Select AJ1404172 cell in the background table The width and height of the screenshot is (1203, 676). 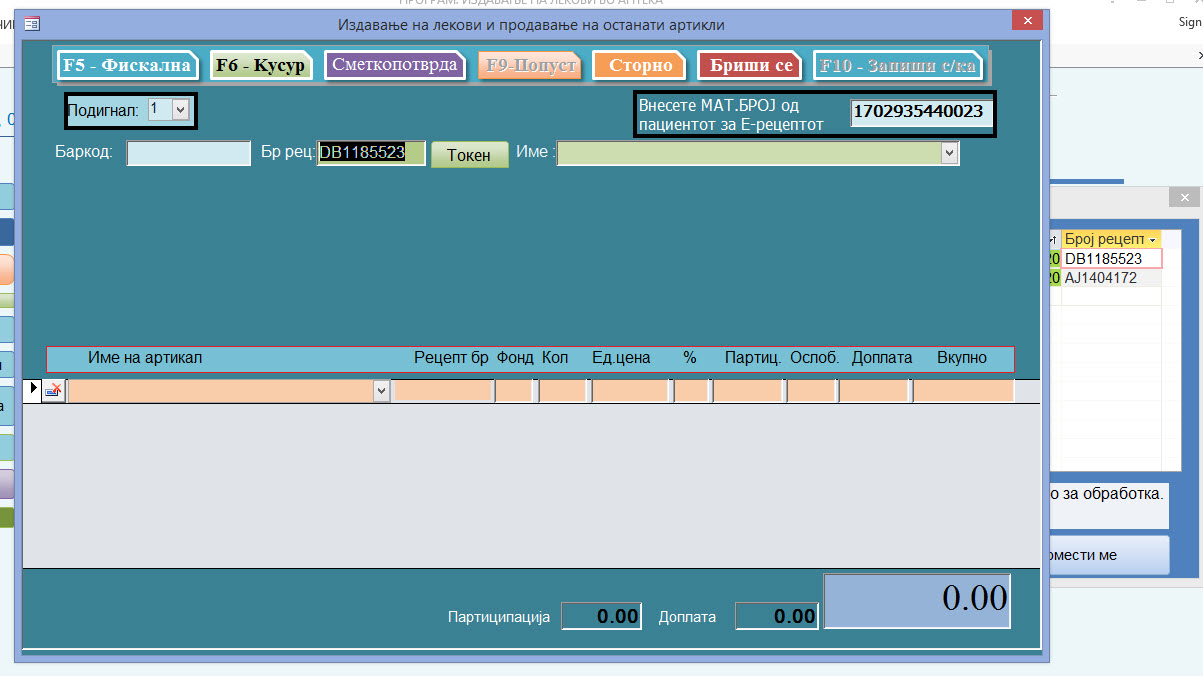1112,278
